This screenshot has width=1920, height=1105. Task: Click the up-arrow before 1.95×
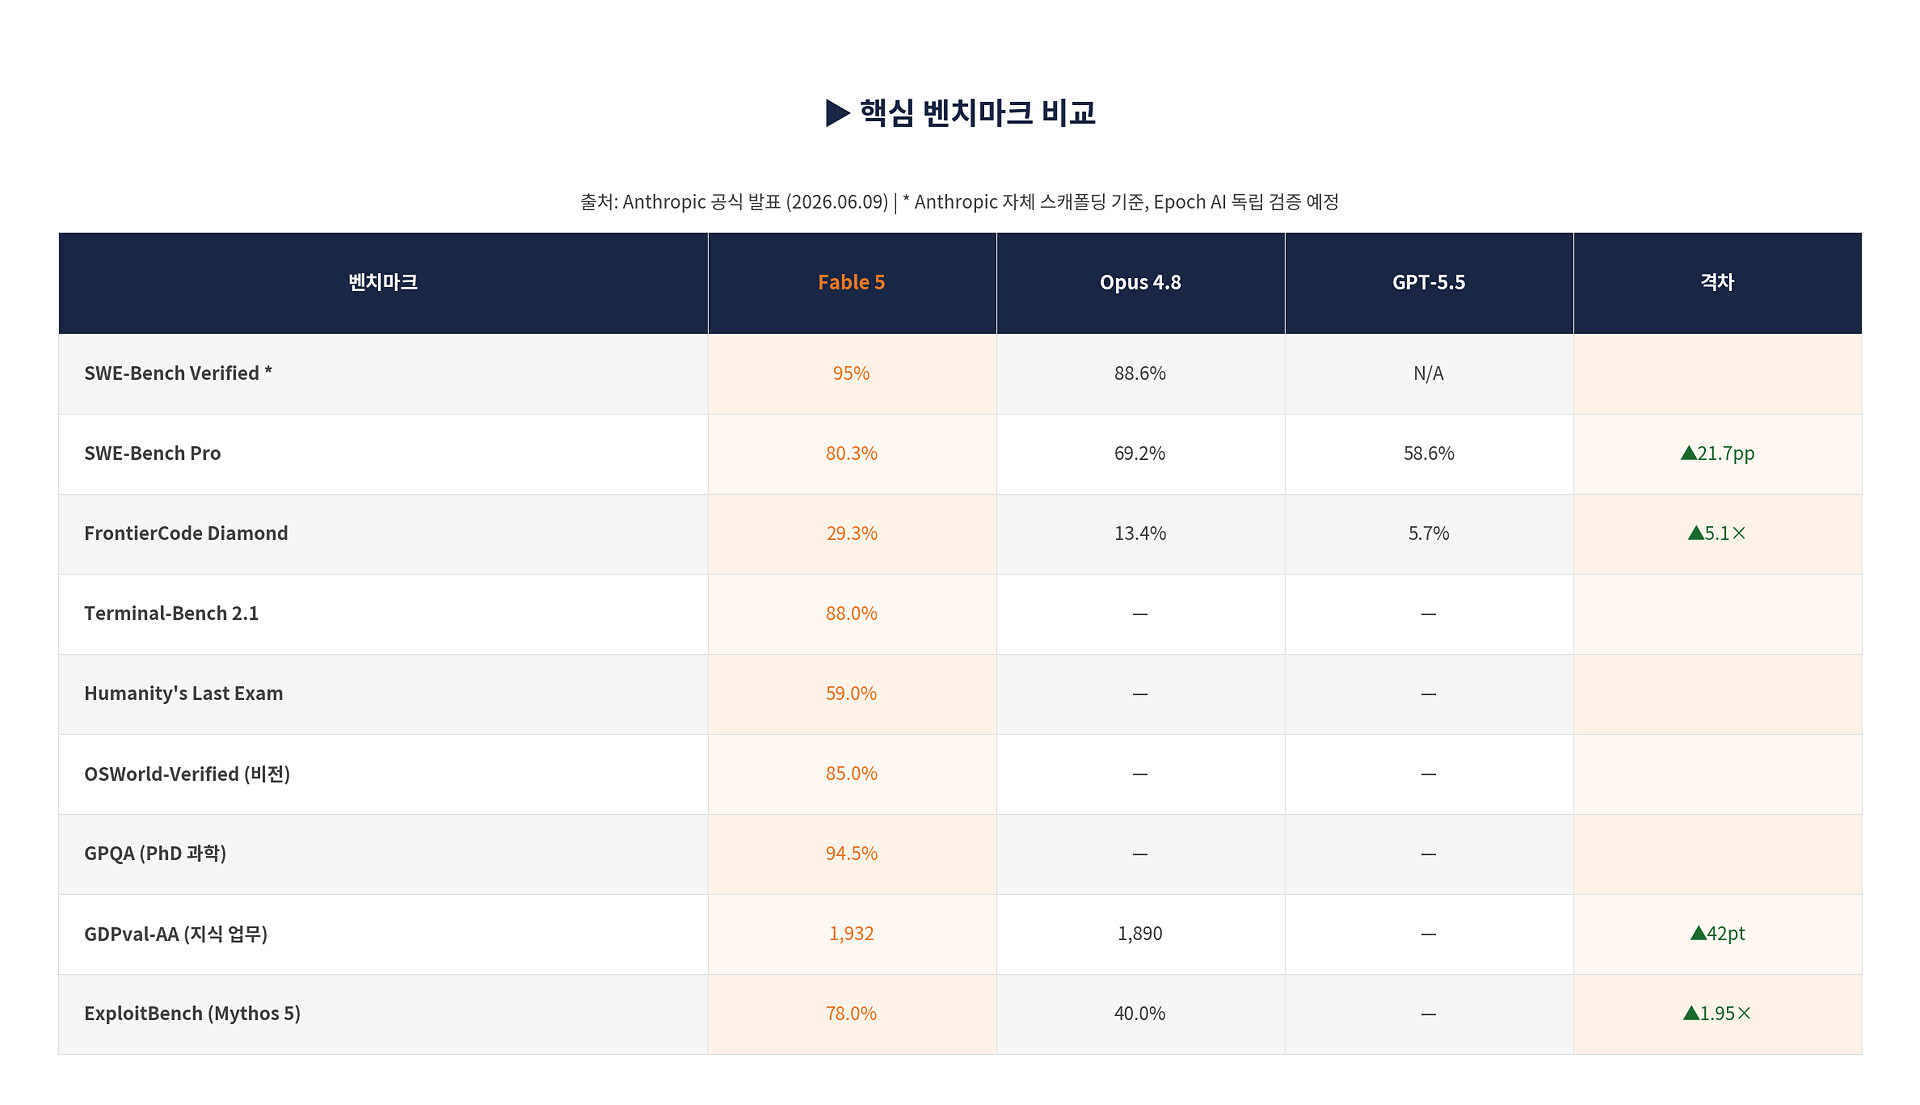click(1691, 1013)
